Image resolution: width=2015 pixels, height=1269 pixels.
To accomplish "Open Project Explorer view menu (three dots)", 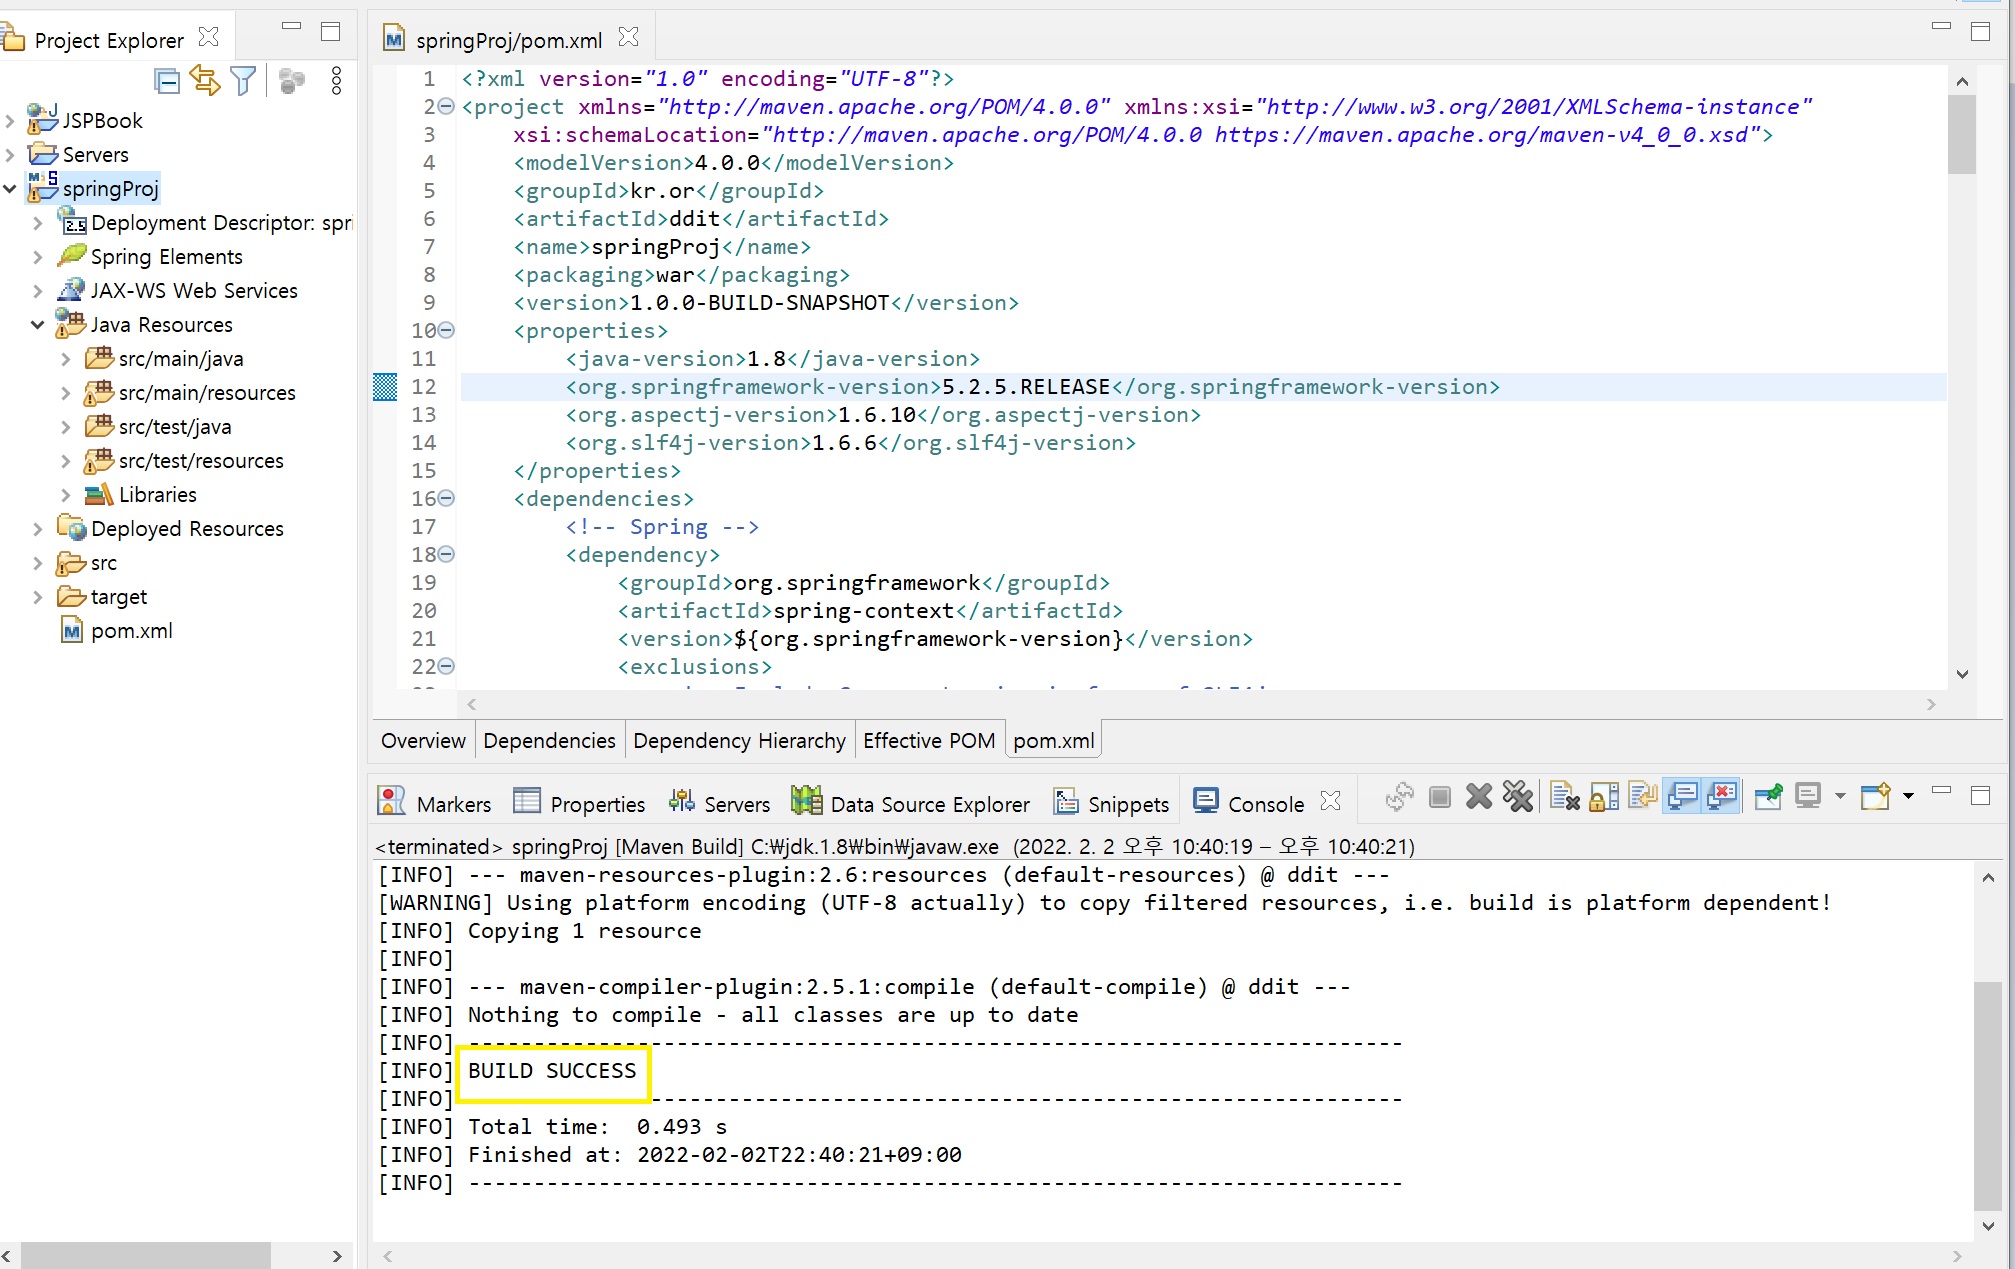I will click(336, 81).
